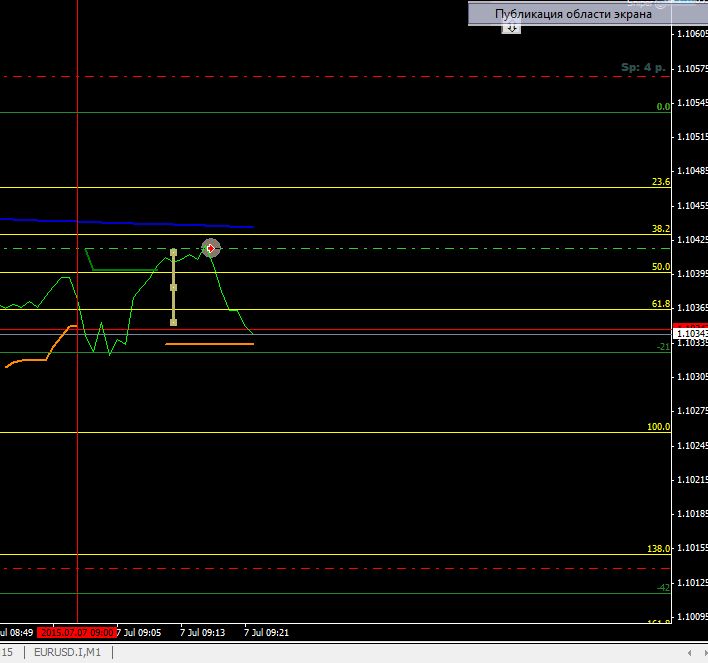
Task: Select bottom handle of the khaki vertical line
Action: 174,322
